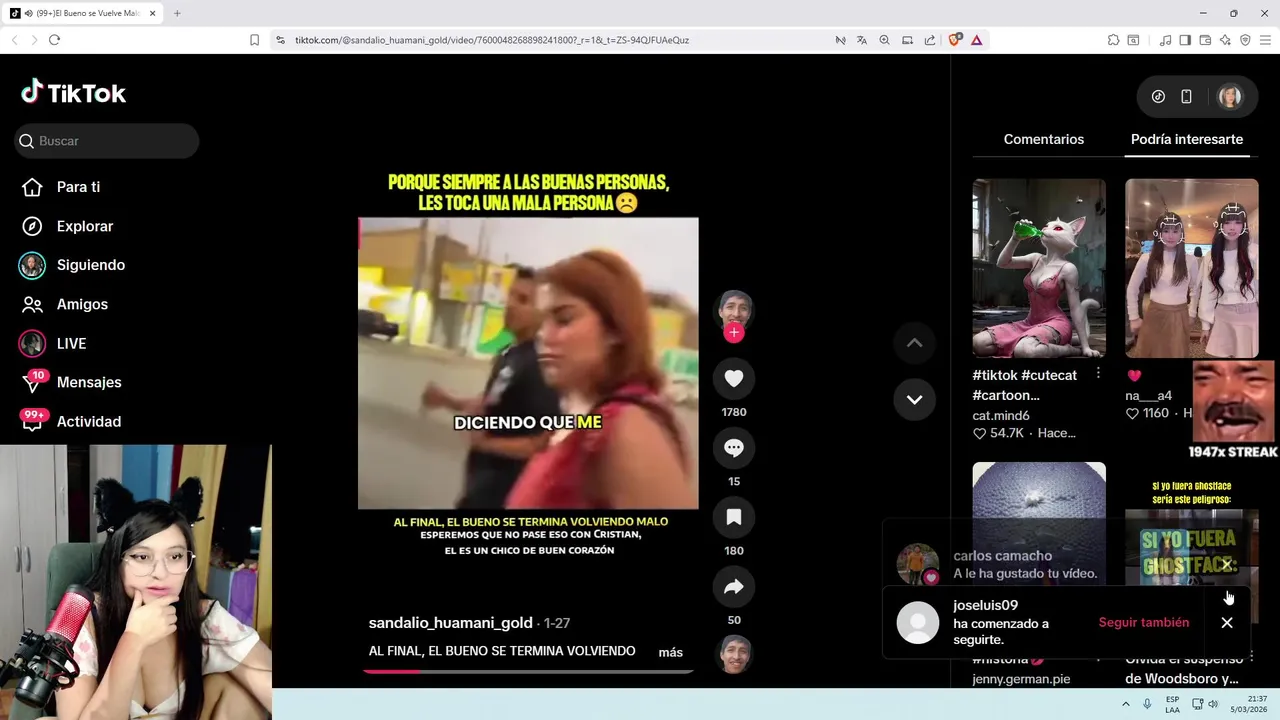Open cat.mind6 profile link
Image resolution: width=1280 pixels, height=720 pixels.
pos(1001,415)
